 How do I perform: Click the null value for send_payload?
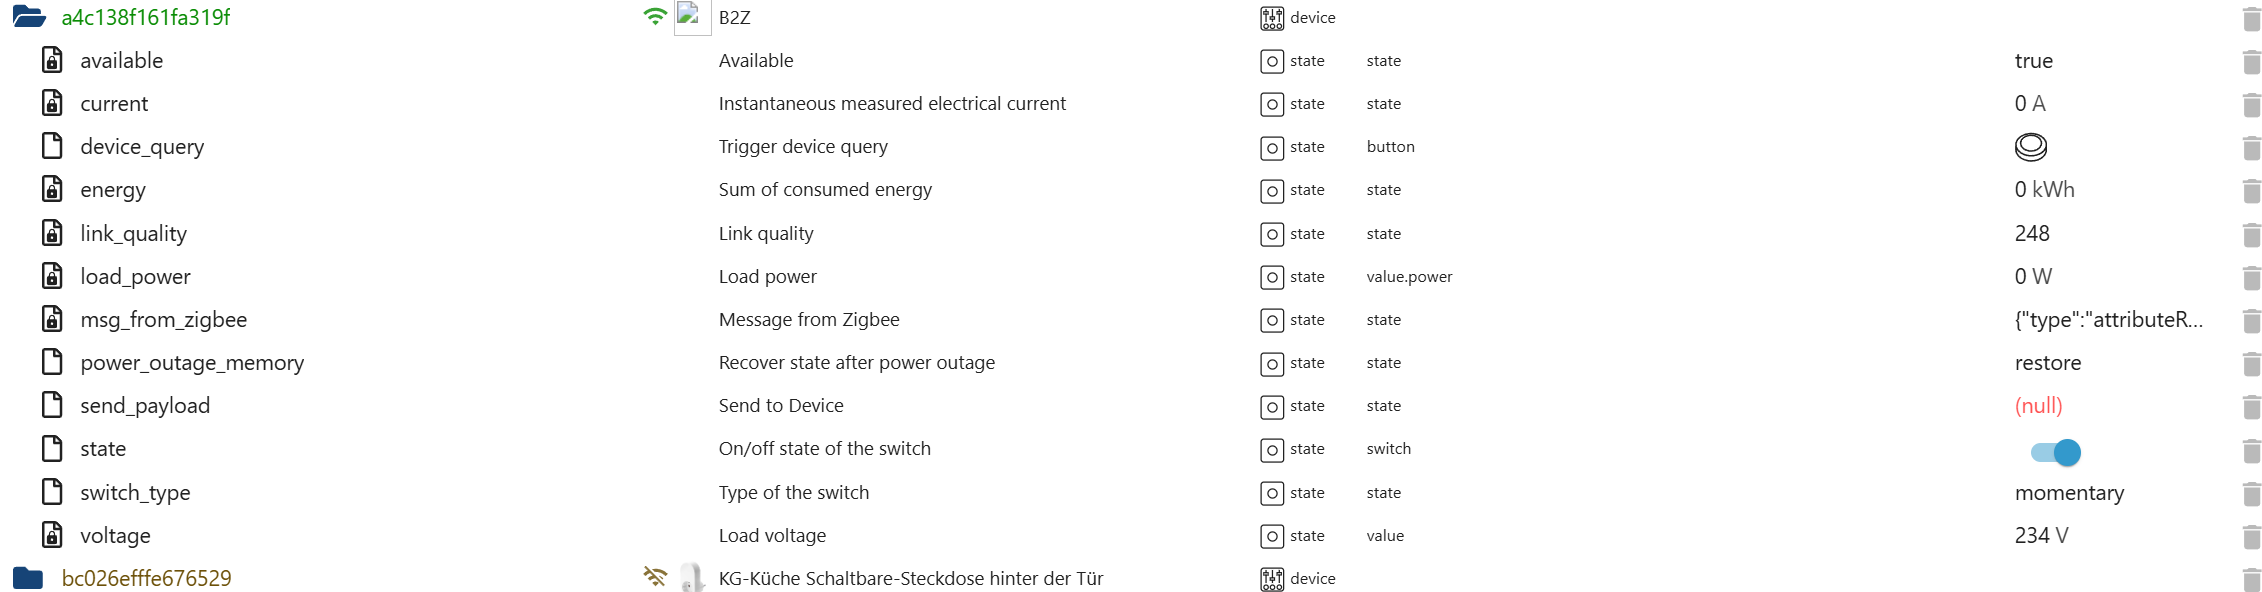pos(2038,406)
